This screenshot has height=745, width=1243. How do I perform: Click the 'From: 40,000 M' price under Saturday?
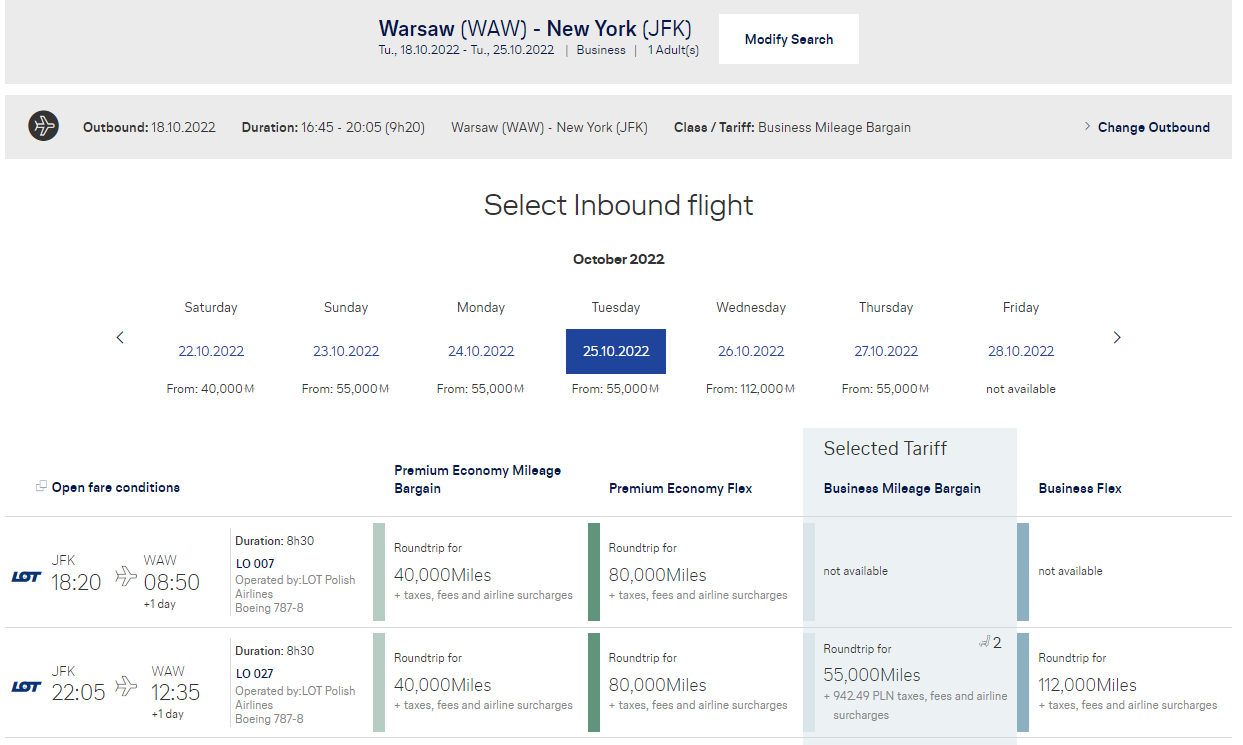coord(211,389)
